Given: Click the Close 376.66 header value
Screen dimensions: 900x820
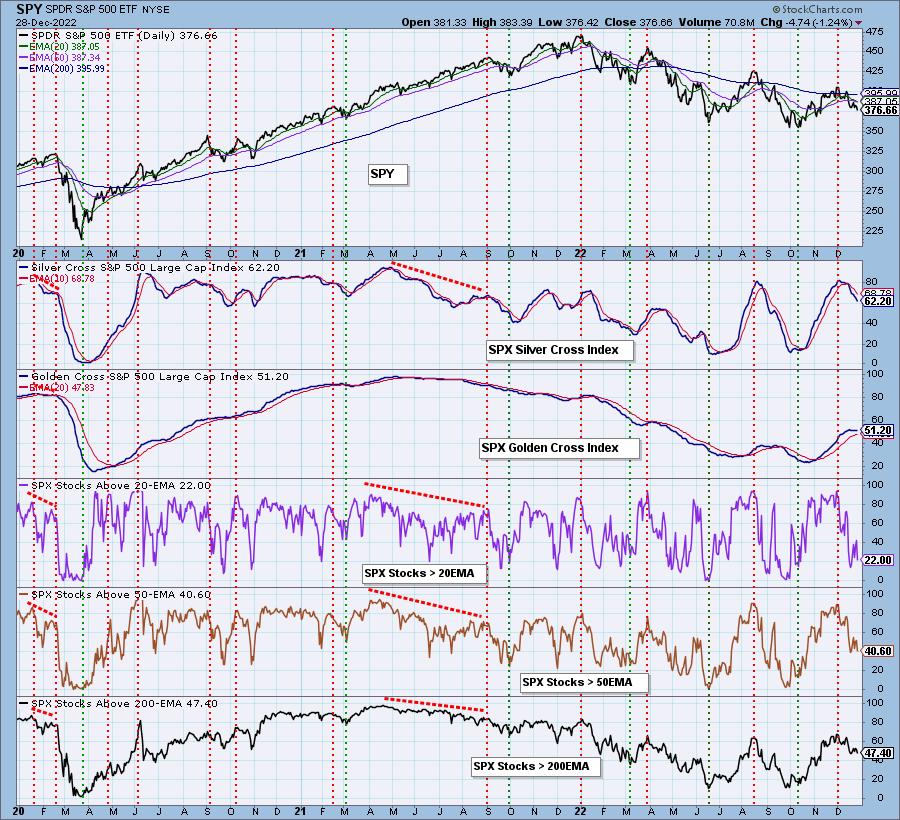Looking at the screenshot, I should point(638,22).
